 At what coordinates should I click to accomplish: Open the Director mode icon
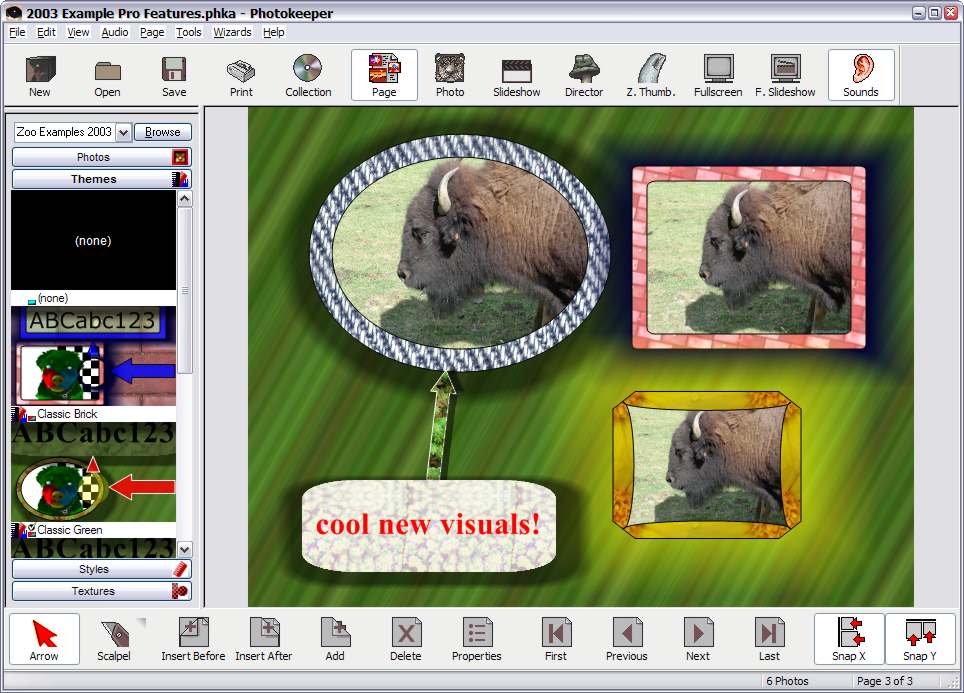tap(584, 75)
